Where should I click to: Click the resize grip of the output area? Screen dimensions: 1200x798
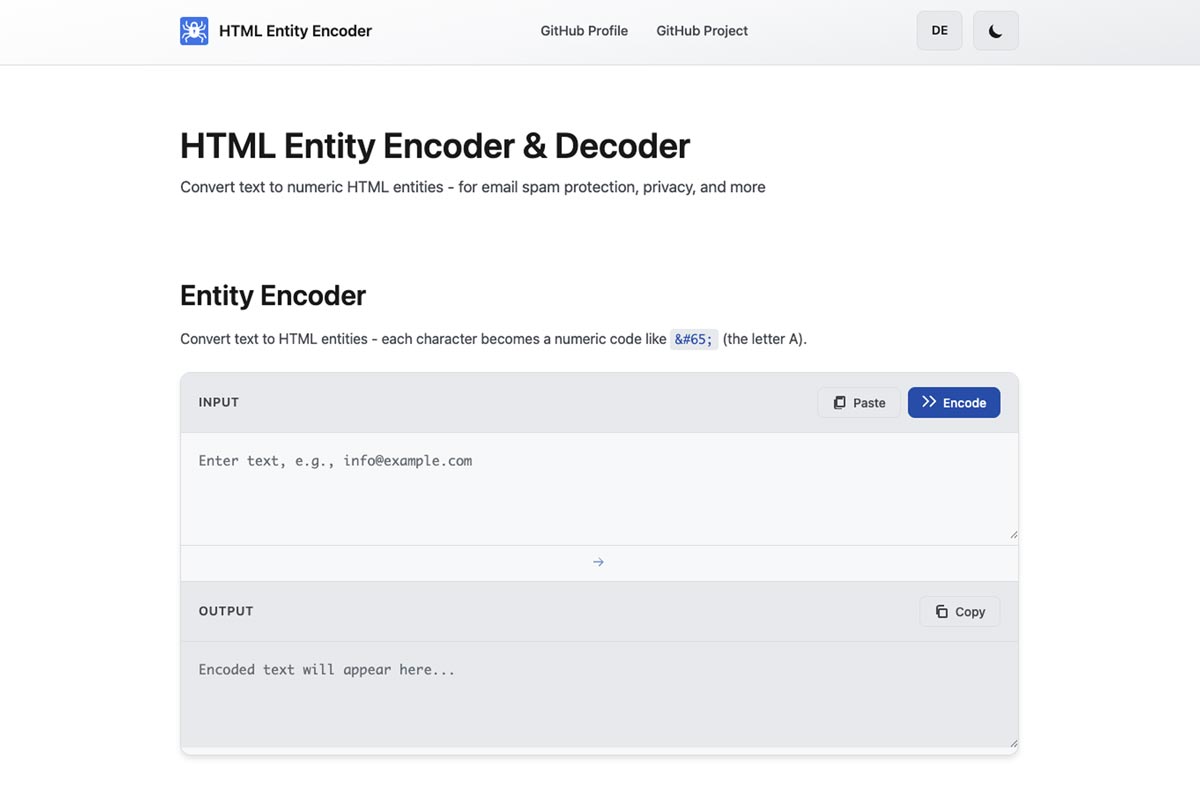1012,743
